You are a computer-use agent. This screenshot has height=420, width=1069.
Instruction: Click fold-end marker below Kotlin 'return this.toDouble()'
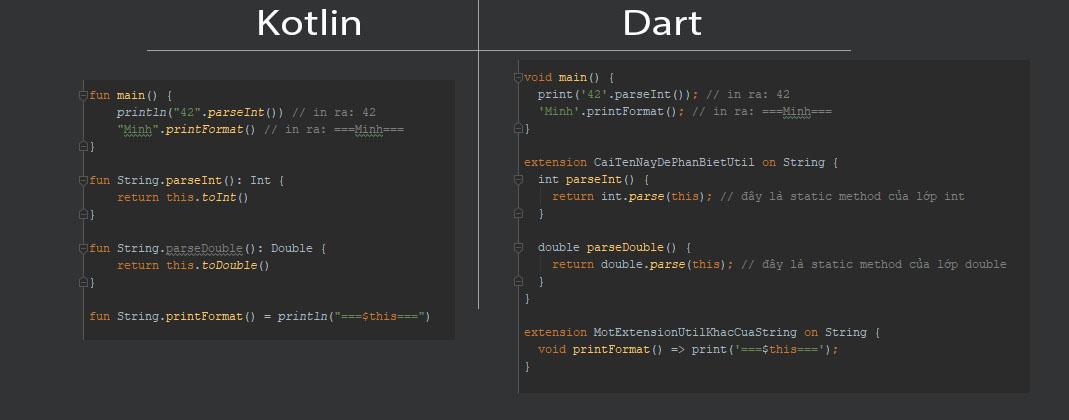click(83, 282)
